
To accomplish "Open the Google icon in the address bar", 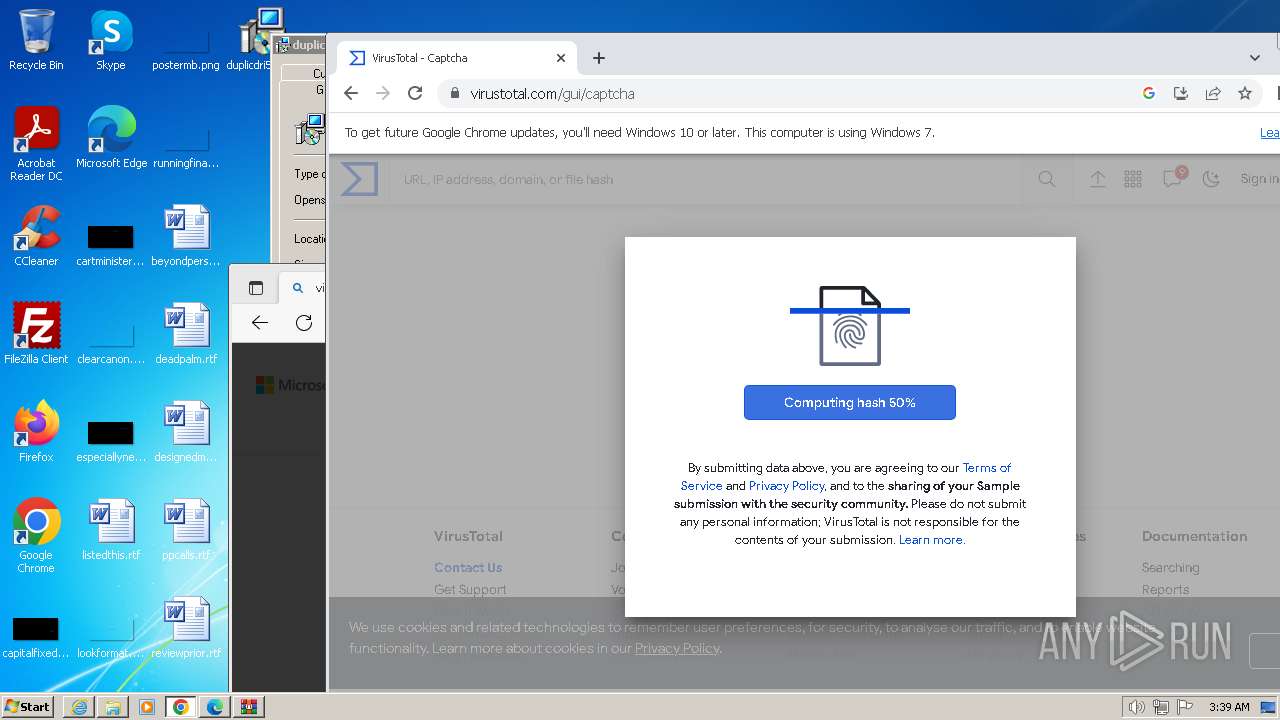I will coord(1149,93).
